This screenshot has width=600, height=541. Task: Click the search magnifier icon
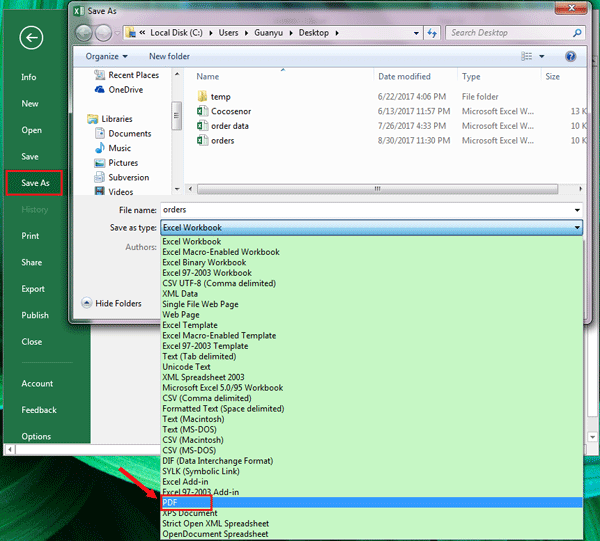tap(577, 33)
